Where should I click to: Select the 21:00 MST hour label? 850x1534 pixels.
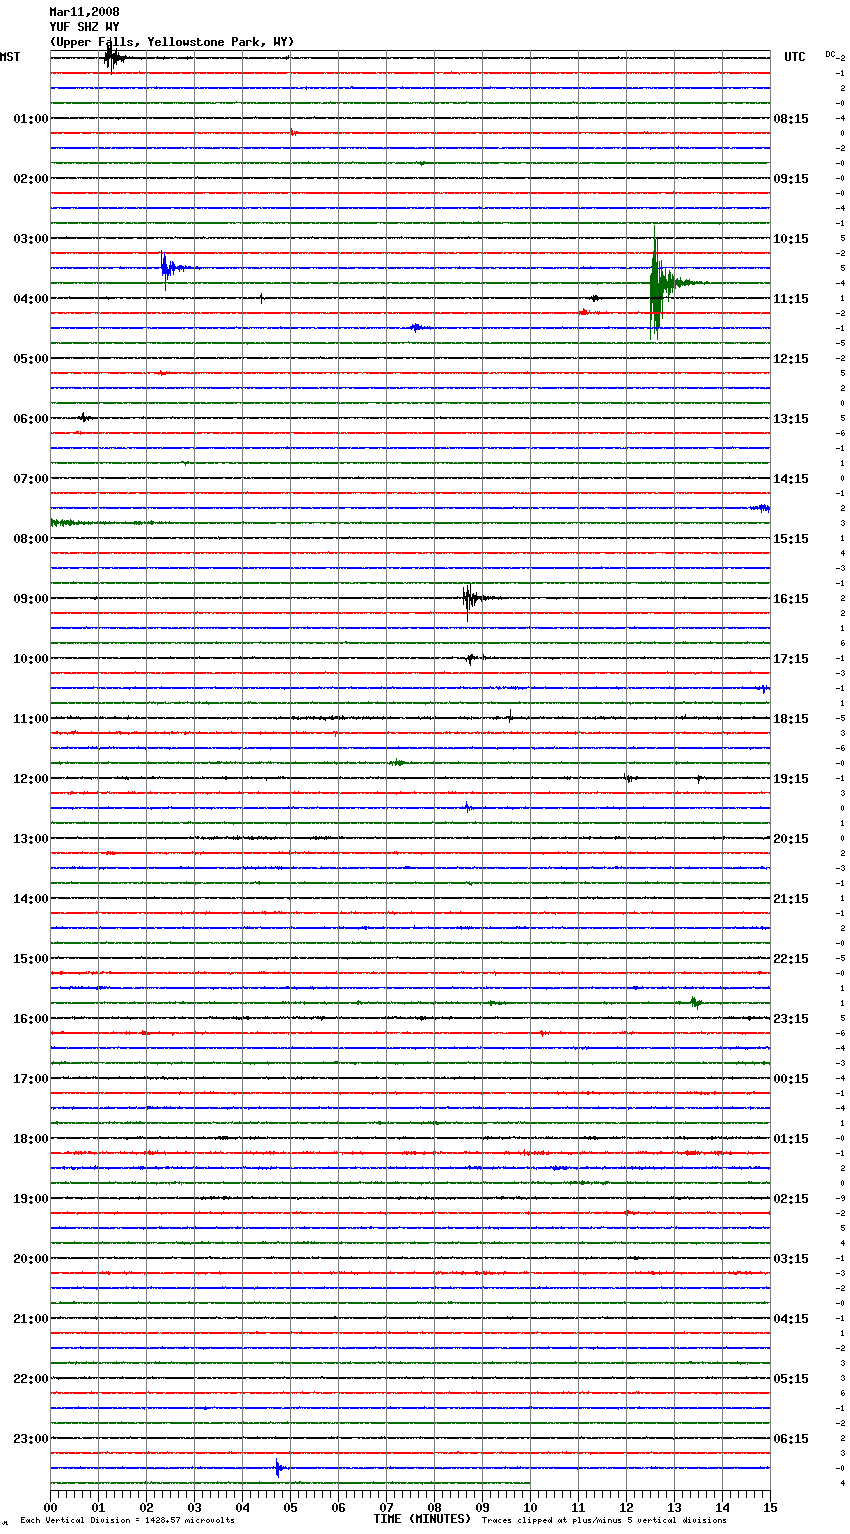click(30, 1319)
